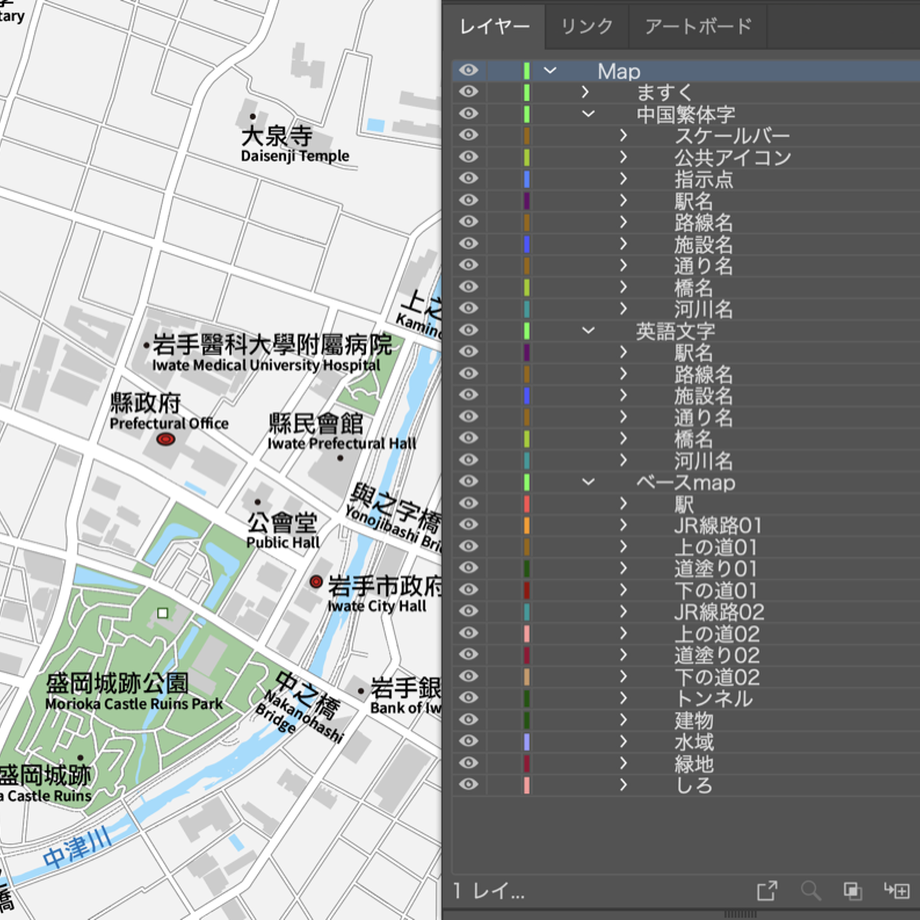Expand the ますく layer
This screenshot has width=920, height=920.
coord(585,92)
